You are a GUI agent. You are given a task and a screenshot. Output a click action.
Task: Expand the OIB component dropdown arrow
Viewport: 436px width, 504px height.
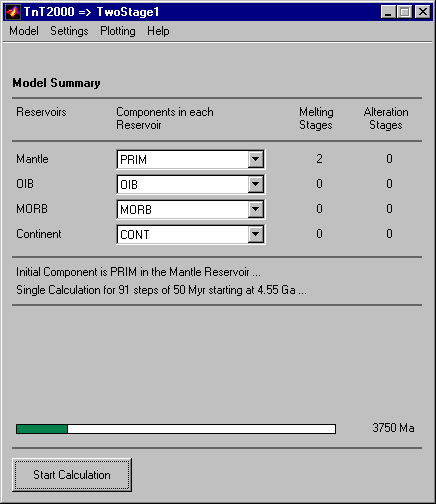pos(256,184)
